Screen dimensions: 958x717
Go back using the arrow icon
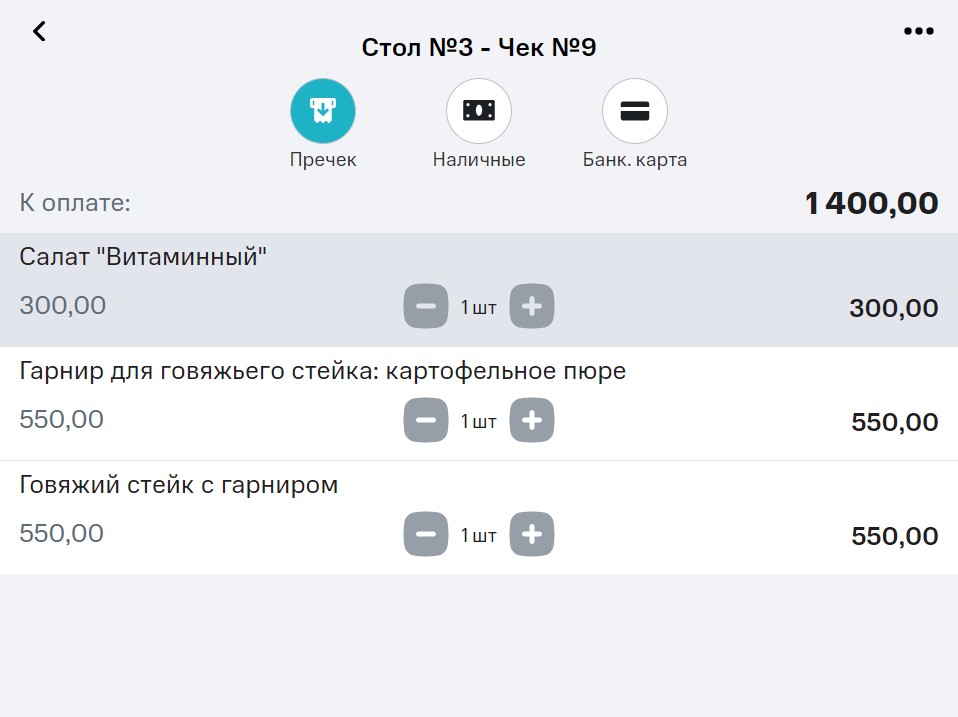coord(40,31)
